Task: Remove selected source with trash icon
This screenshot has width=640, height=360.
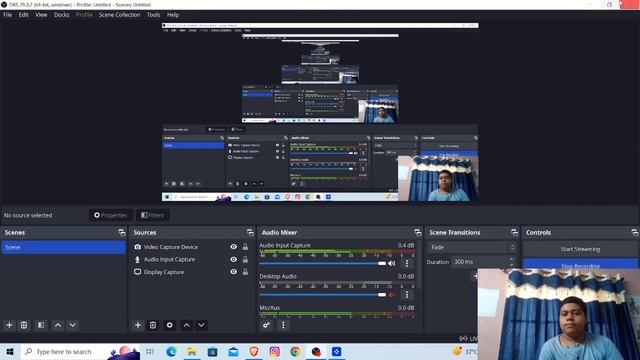Action: 153,325
